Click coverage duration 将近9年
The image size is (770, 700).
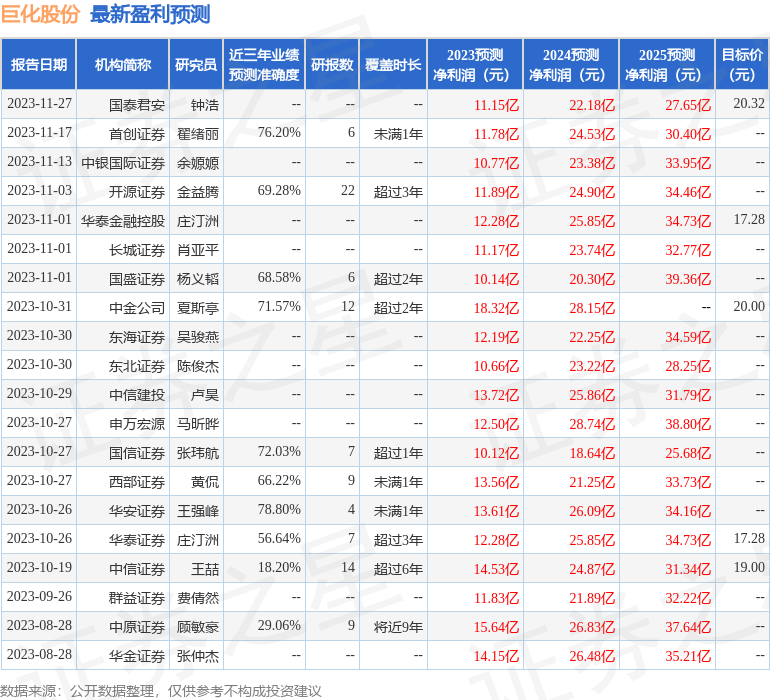(398, 627)
